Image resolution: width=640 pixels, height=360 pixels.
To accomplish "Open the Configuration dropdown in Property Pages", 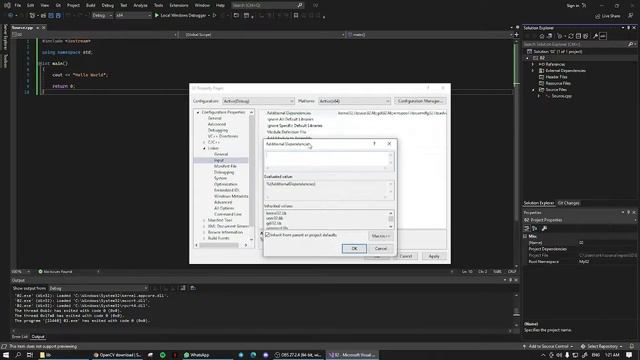I will tap(258, 101).
